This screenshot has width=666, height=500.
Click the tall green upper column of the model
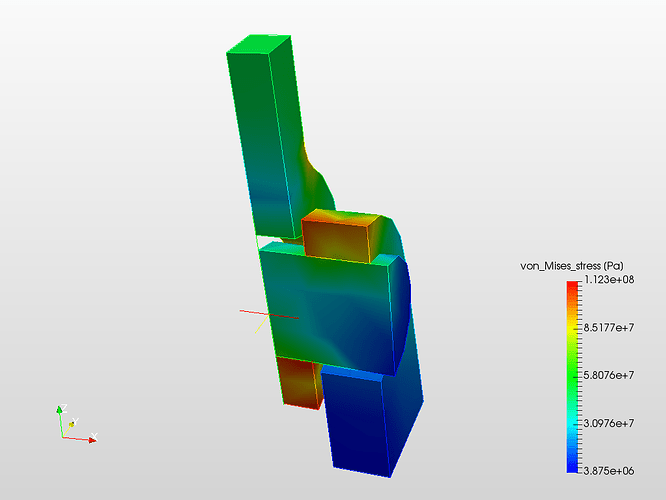pos(268,136)
